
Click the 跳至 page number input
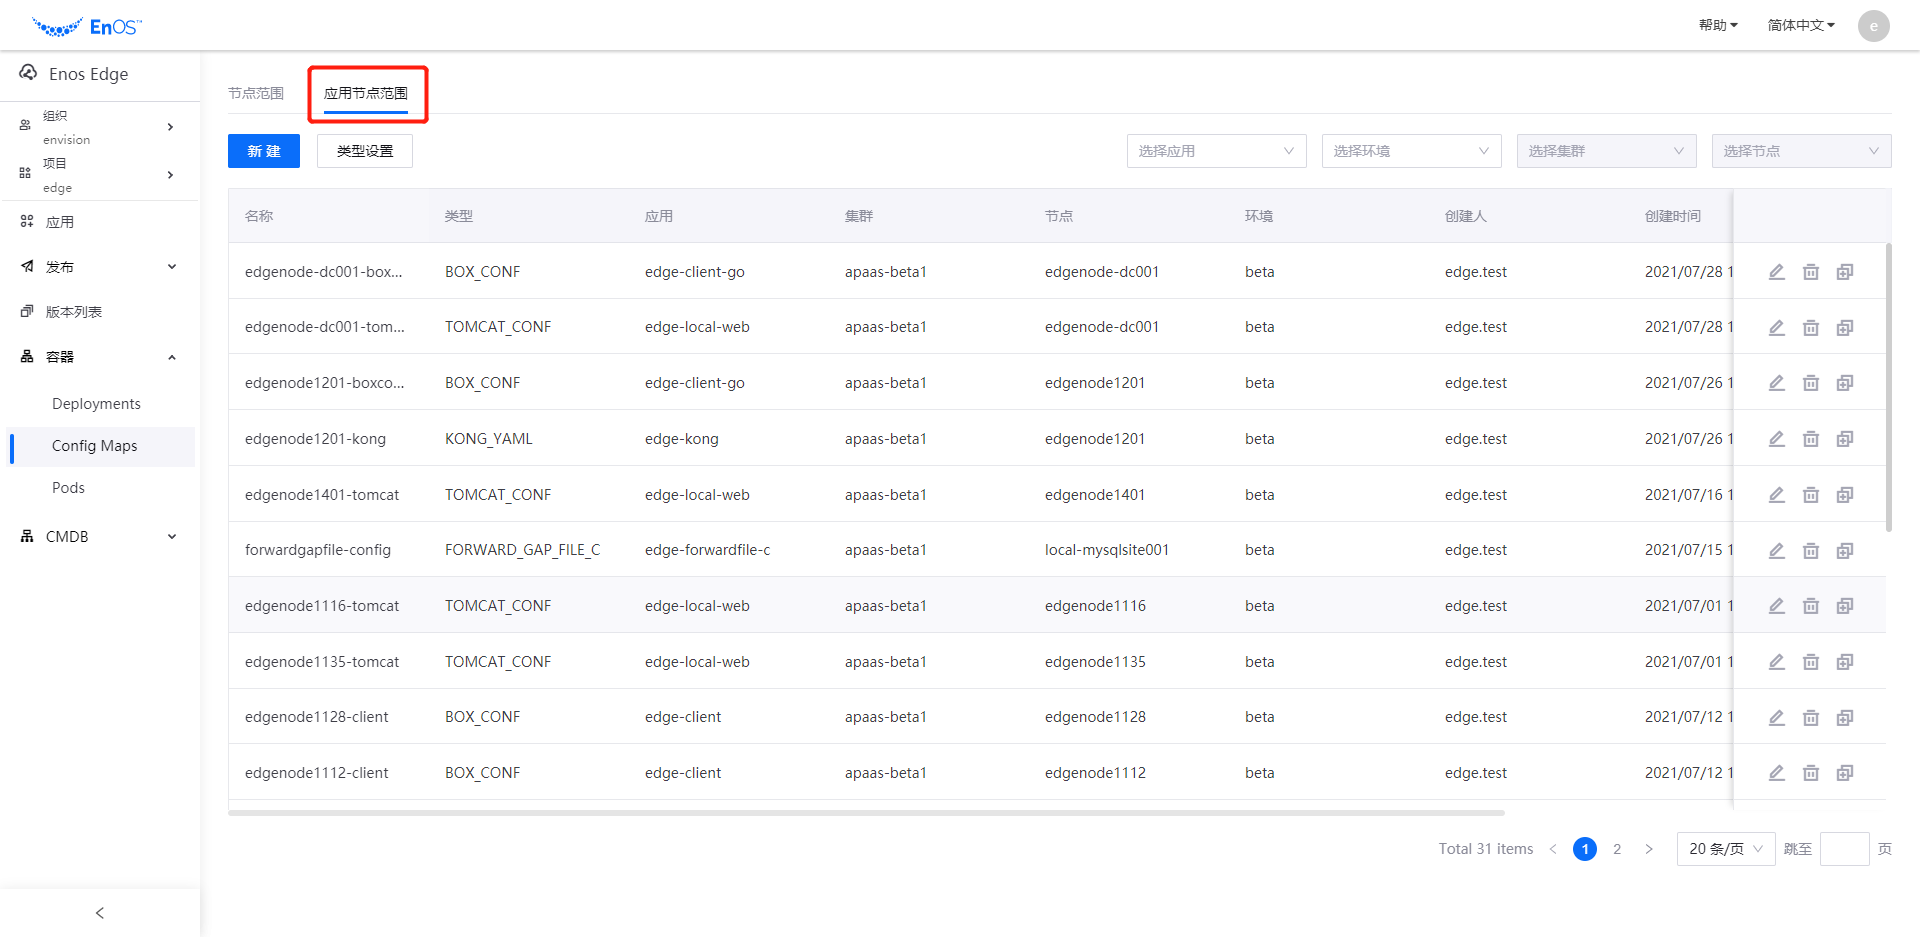click(1844, 849)
